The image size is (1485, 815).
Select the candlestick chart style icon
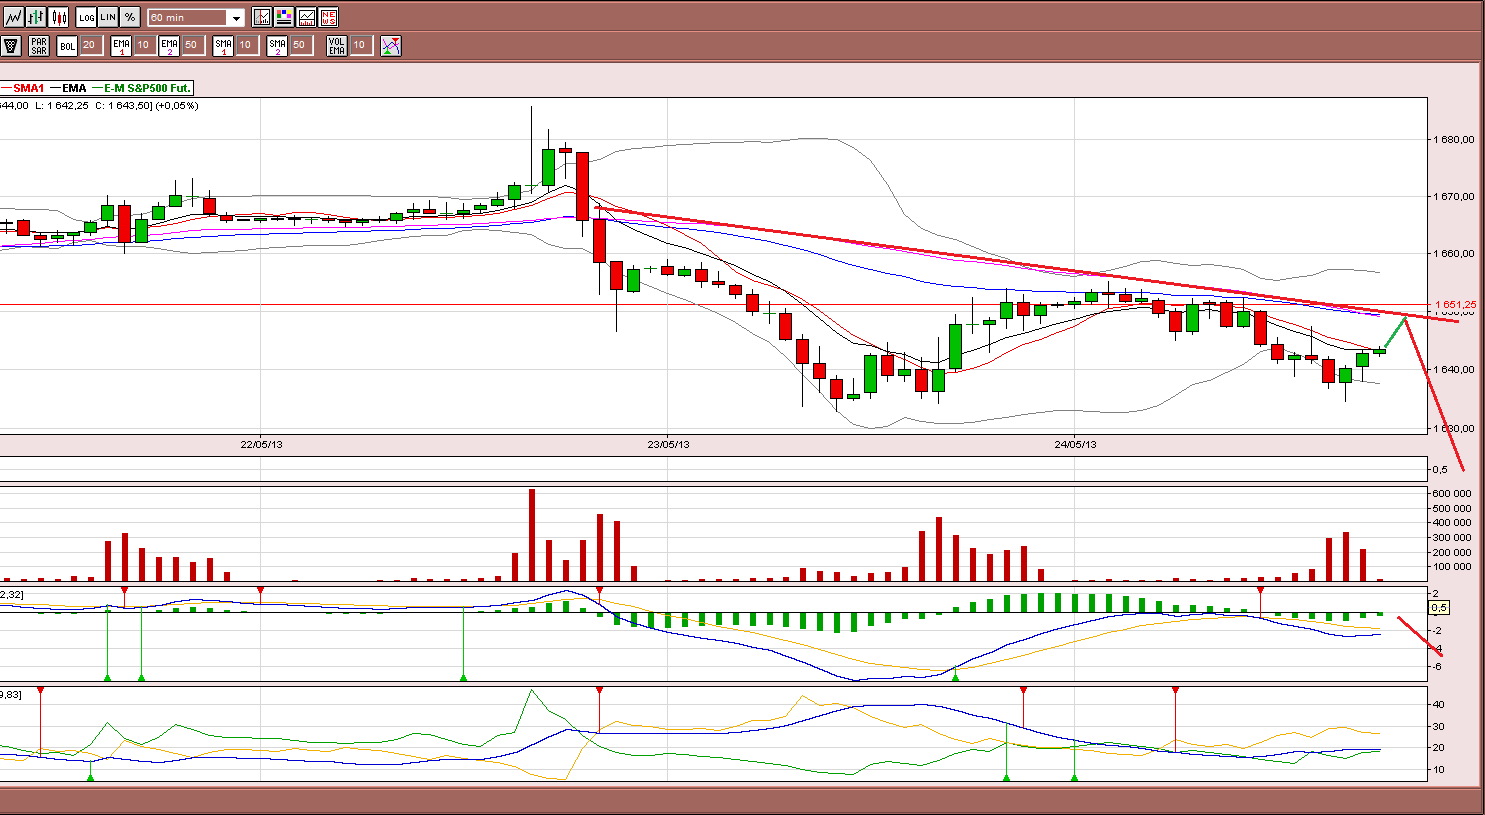tap(58, 17)
